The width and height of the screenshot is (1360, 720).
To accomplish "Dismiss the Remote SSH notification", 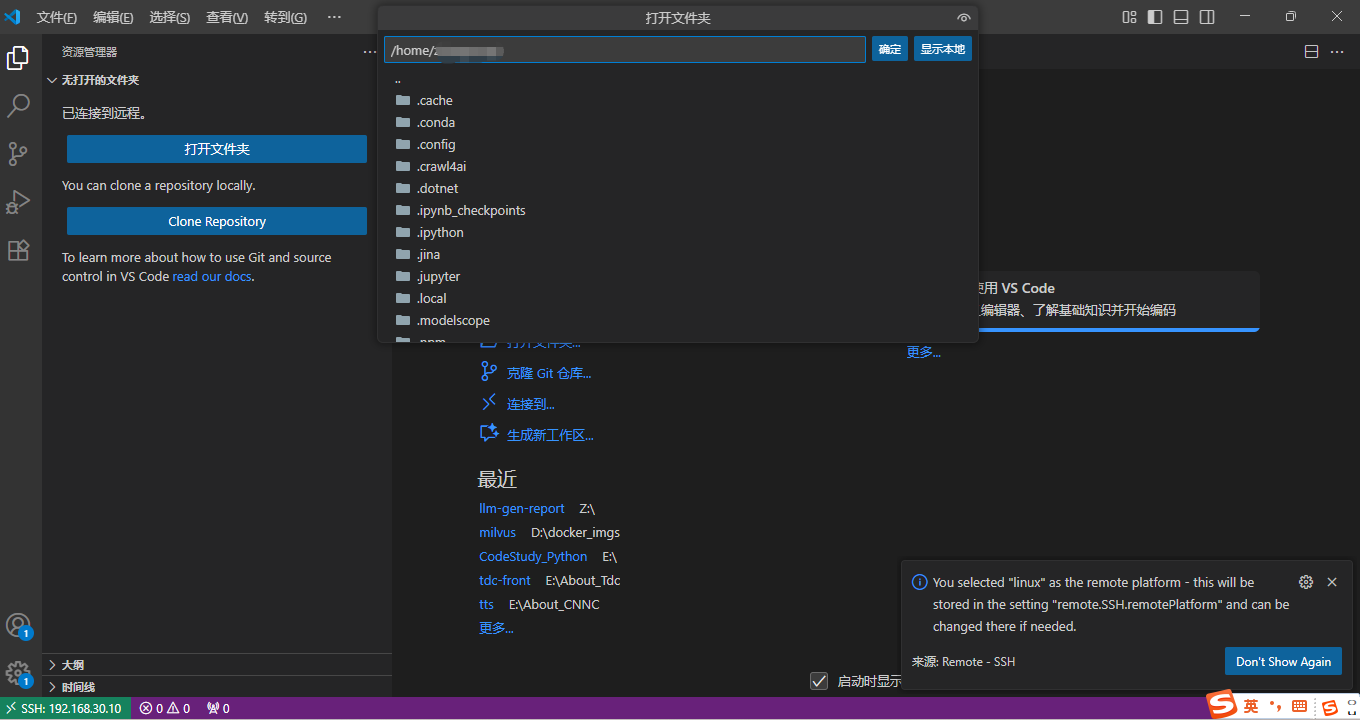I will pyautogui.click(x=1331, y=582).
